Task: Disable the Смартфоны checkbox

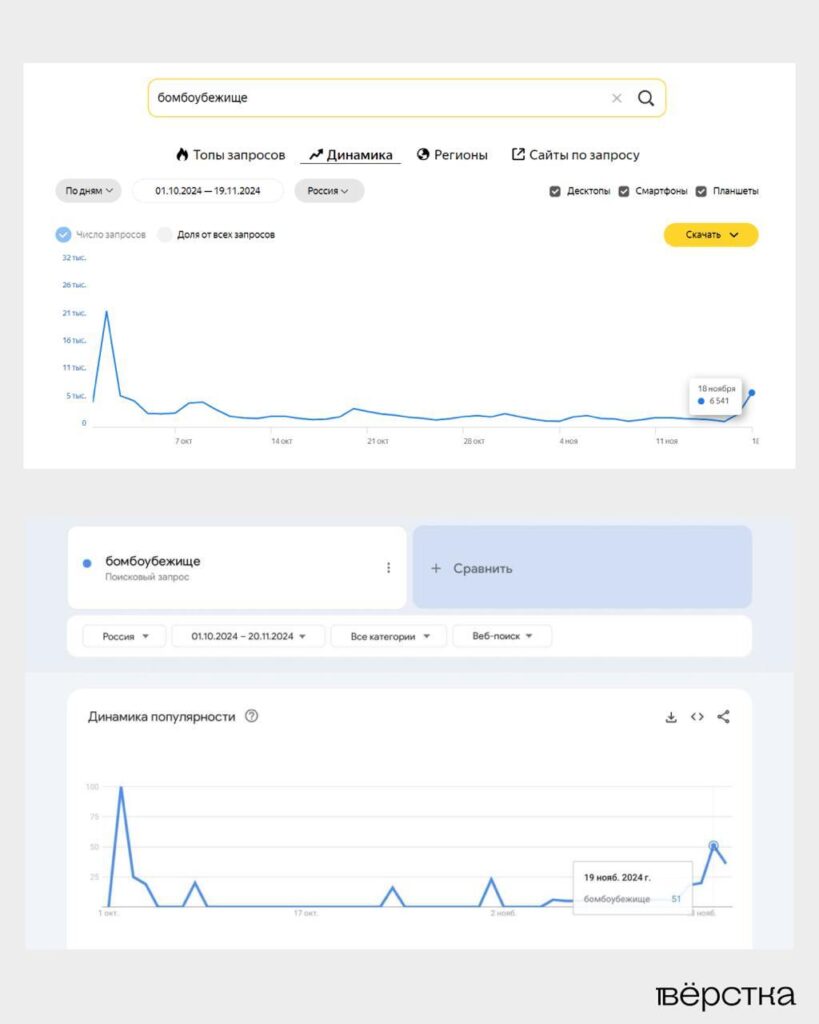Action: 625,189
